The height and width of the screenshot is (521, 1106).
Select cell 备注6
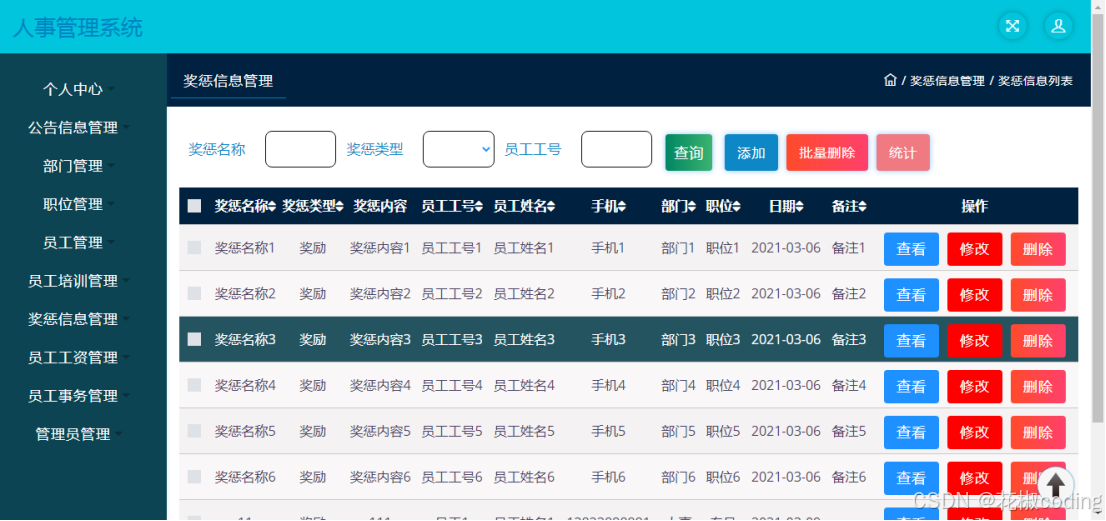(849, 477)
